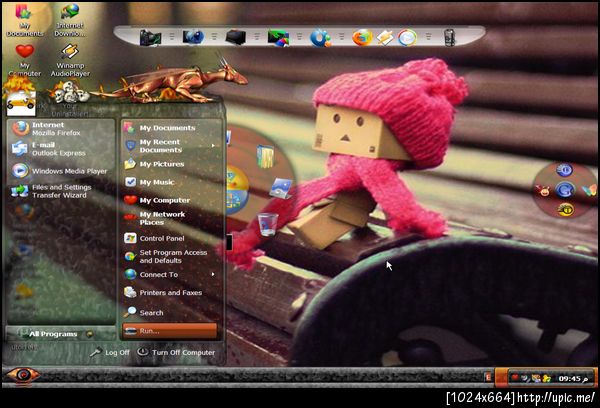Select the yellow car user picture icon
The height and width of the screenshot is (408, 600).
[x=21, y=102]
